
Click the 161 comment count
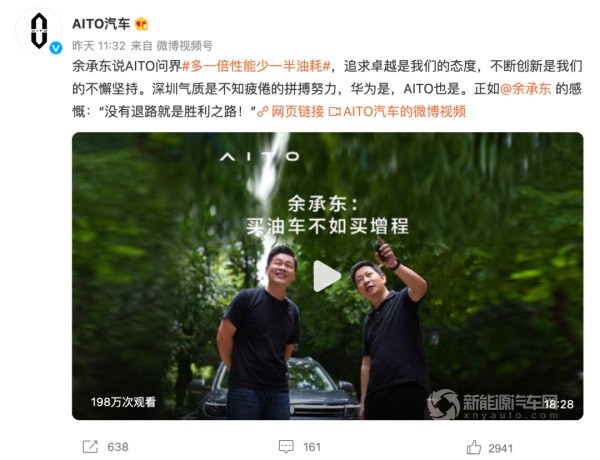(312, 447)
